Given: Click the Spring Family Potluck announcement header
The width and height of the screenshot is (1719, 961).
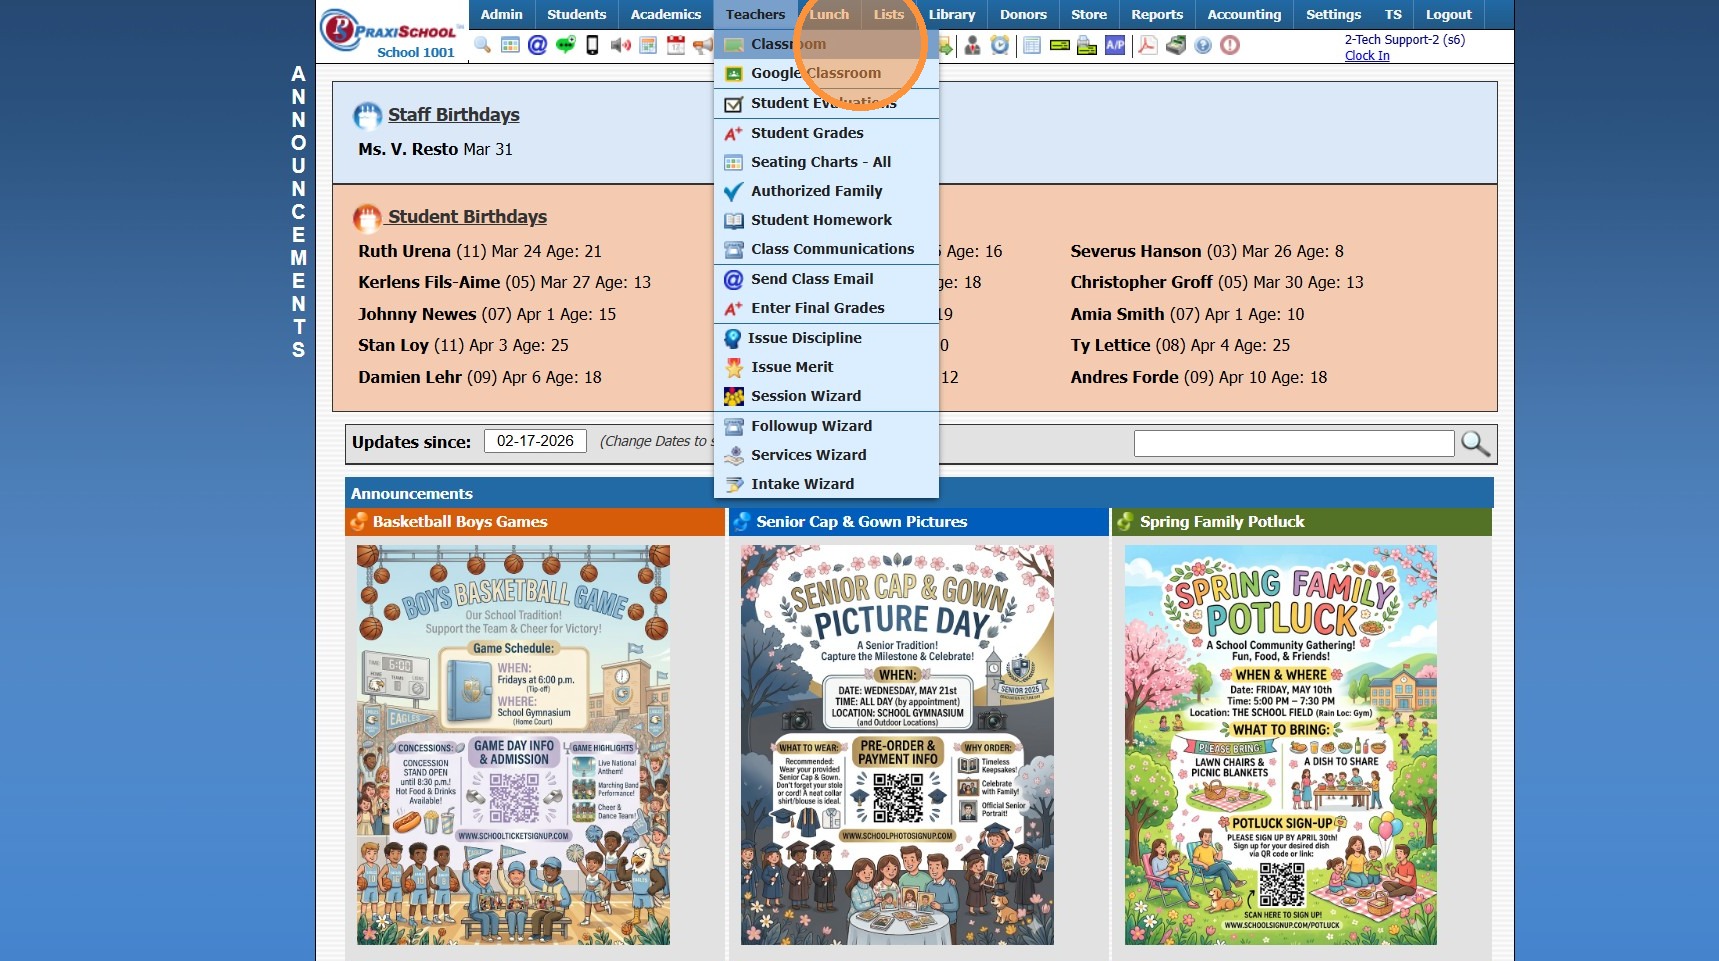Looking at the screenshot, I should (x=1302, y=522).
